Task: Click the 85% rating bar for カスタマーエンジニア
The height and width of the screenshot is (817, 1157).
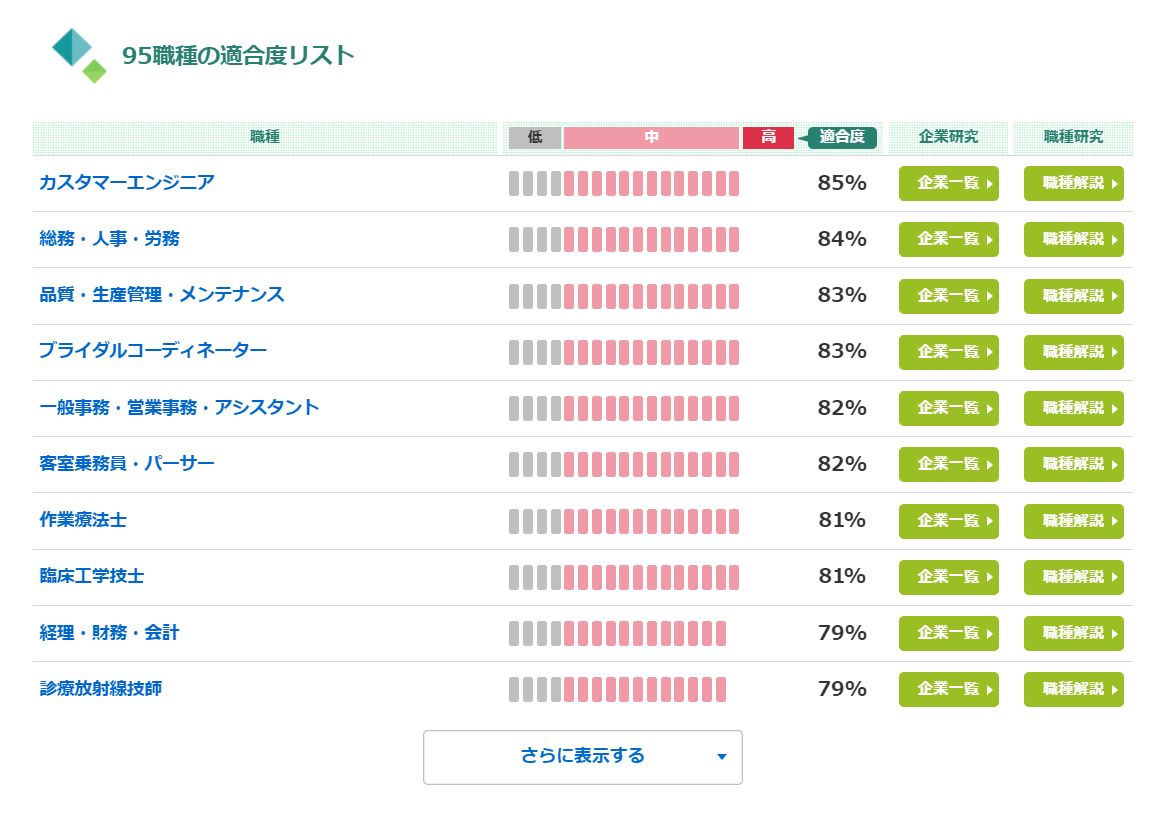Action: click(x=624, y=183)
